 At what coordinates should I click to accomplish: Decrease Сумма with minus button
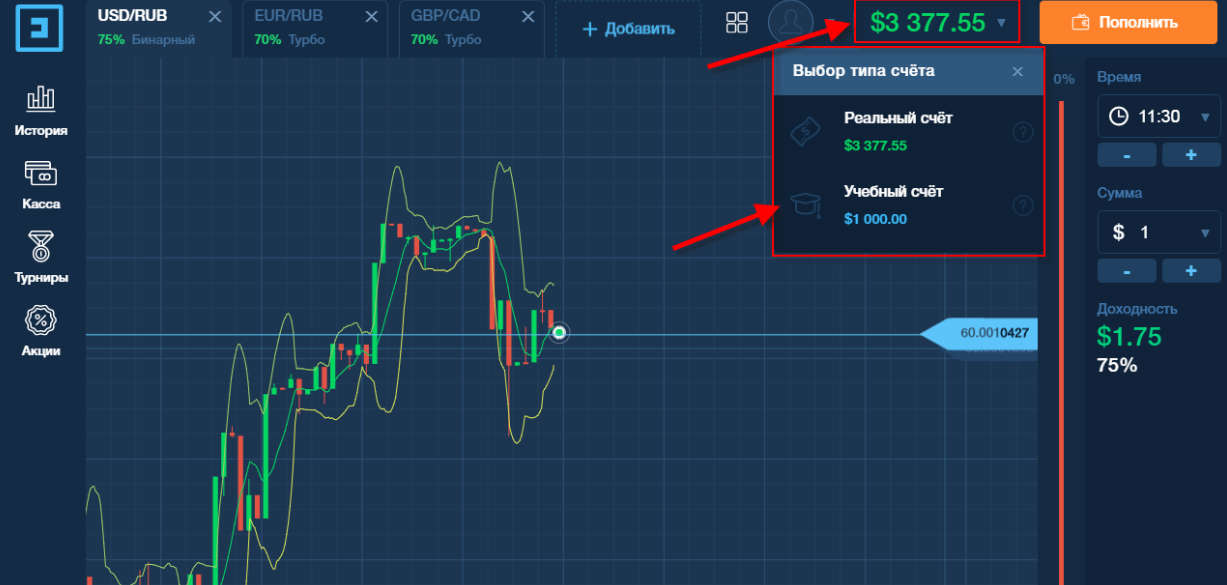point(1127,271)
